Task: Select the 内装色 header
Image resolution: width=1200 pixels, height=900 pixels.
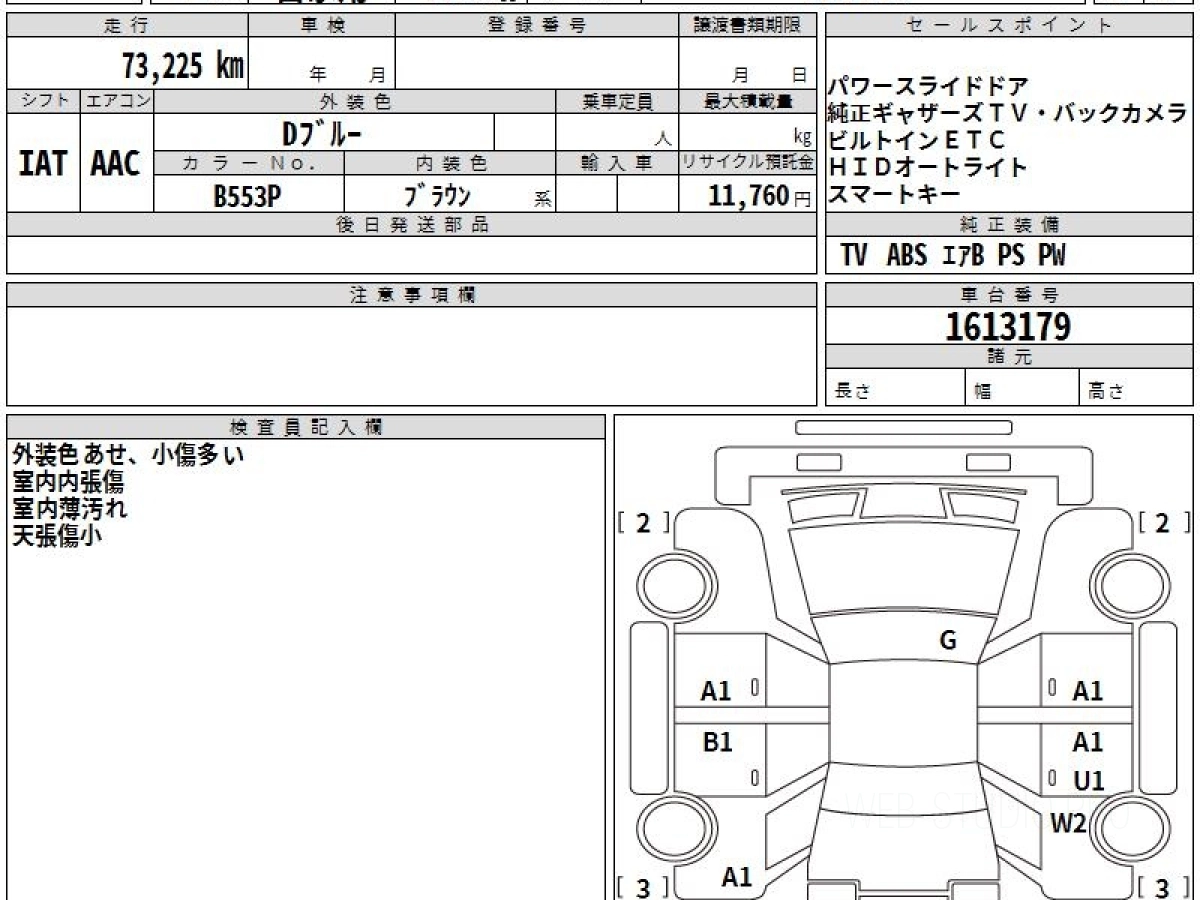Action: coord(450,163)
